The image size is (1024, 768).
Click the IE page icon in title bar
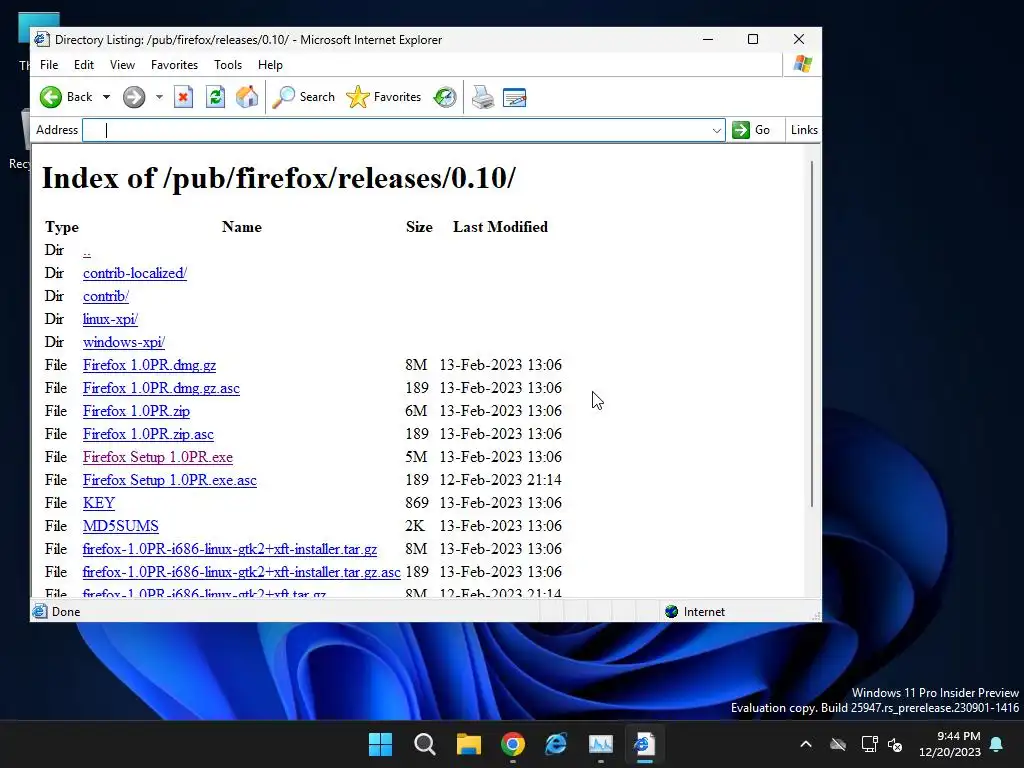(x=42, y=39)
